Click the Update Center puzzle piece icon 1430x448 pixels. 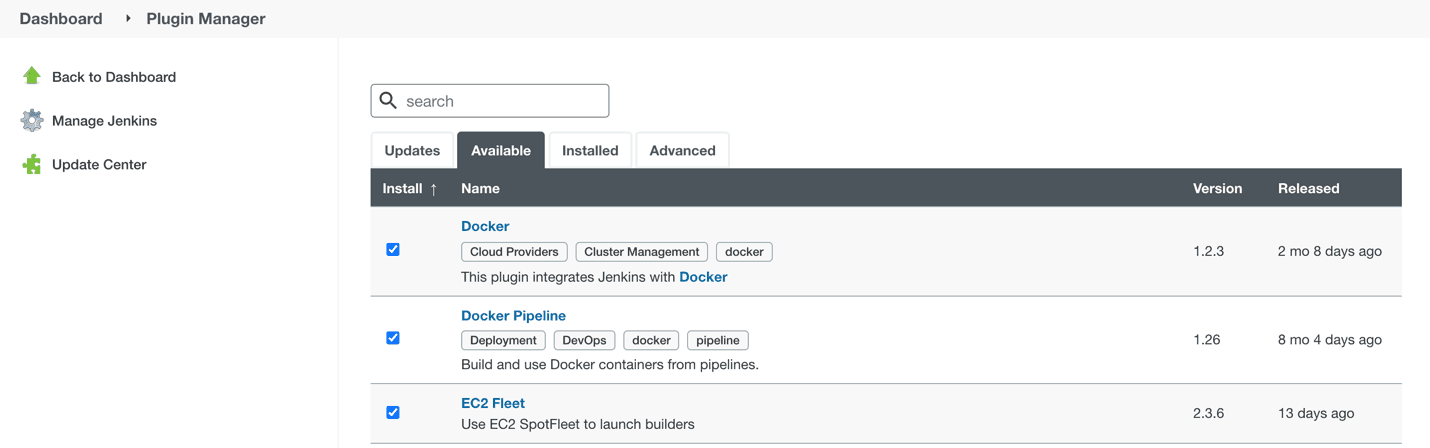(32, 164)
